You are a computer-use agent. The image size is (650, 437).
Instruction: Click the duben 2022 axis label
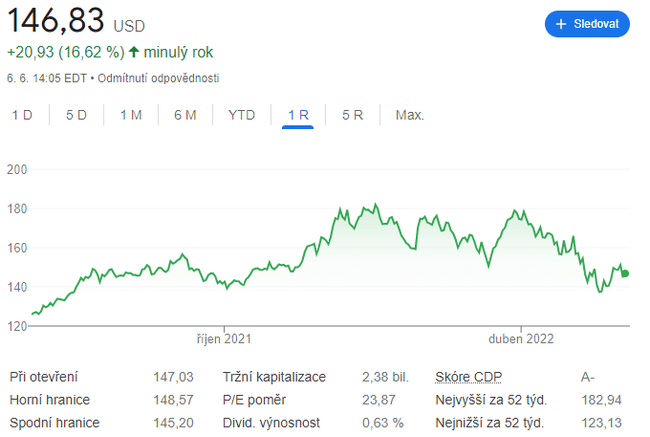click(519, 339)
